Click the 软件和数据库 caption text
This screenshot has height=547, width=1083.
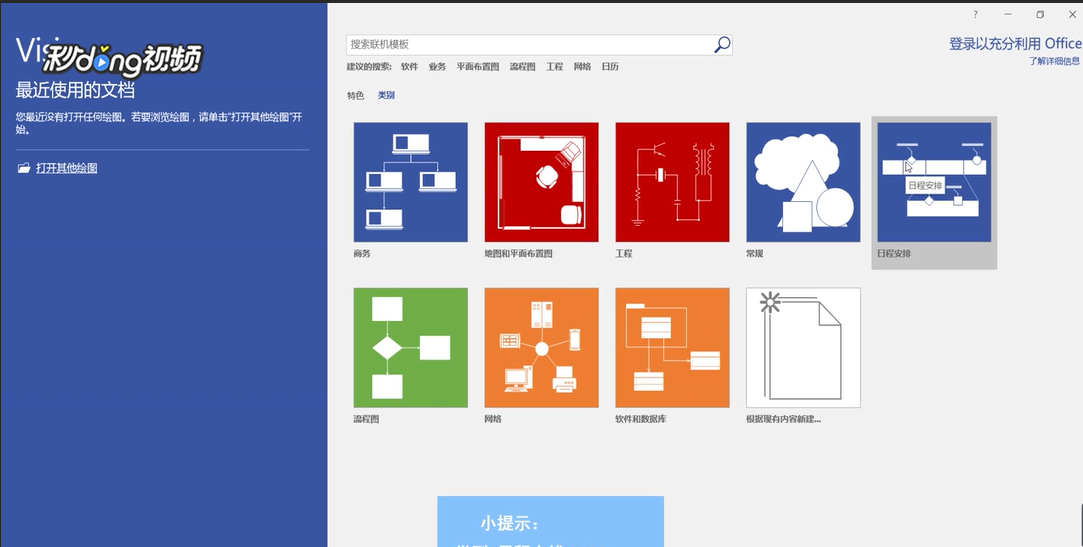pos(641,419)
